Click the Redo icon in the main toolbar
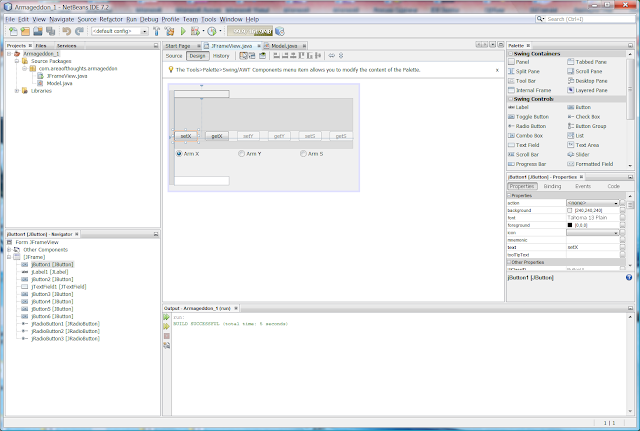 point(79,31)
